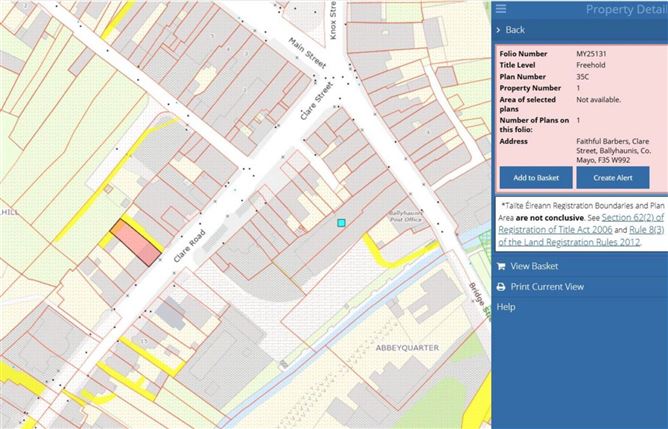Click the Main Street label on map

click(307, 53)
